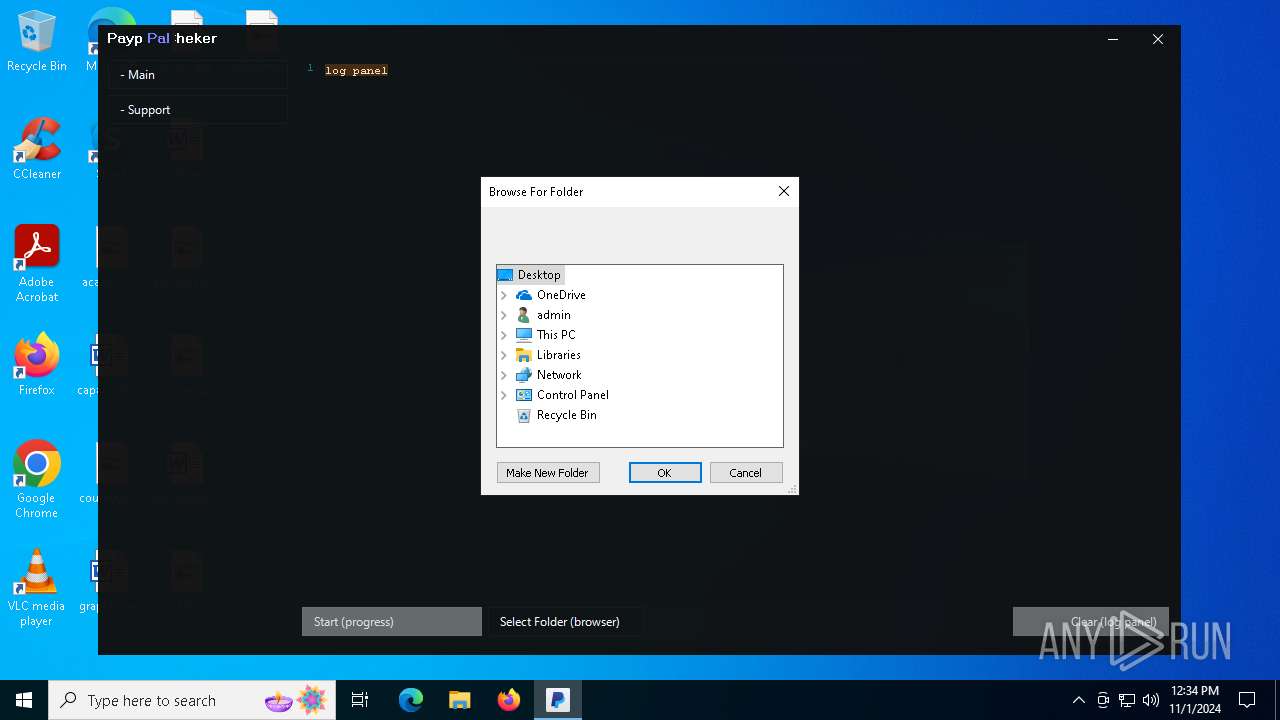Image resolution: width=1280 pixels, height=720 pixels.
Task: Expand the admin folder node
Action: [x=504, y=315]
